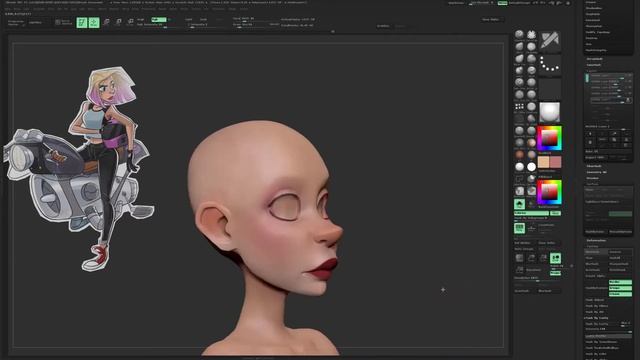This screenshot has width=640, height=360.
Task: Expand the Deformation subpalette
Action: click(596, 240)
